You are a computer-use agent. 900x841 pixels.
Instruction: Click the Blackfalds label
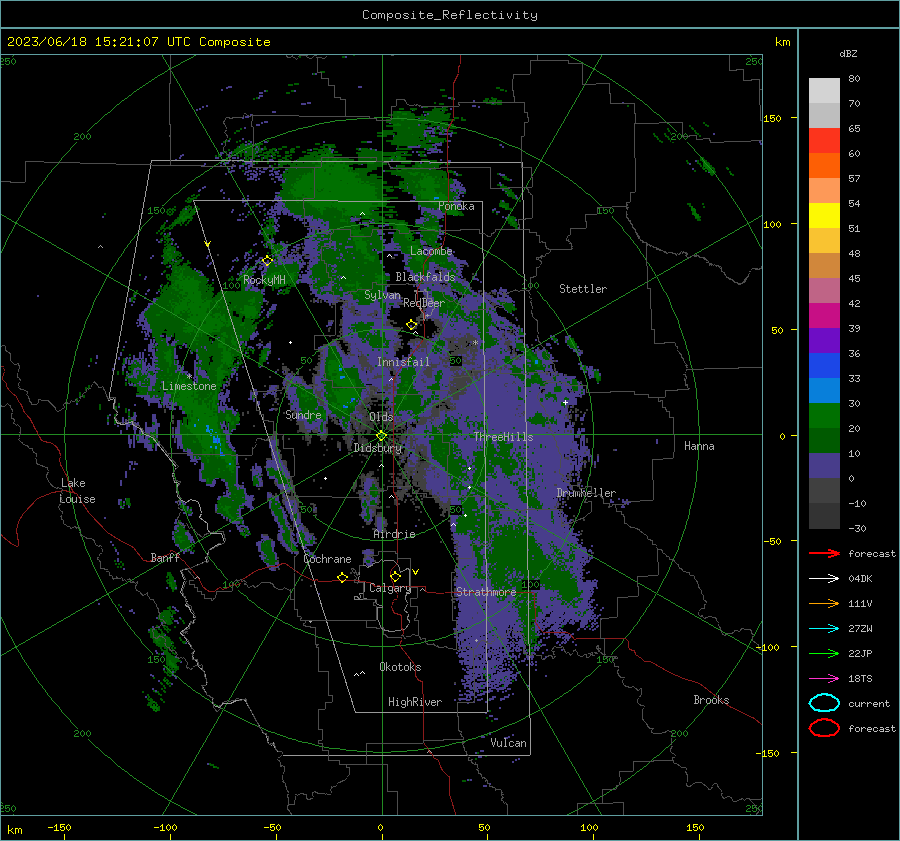425,277
